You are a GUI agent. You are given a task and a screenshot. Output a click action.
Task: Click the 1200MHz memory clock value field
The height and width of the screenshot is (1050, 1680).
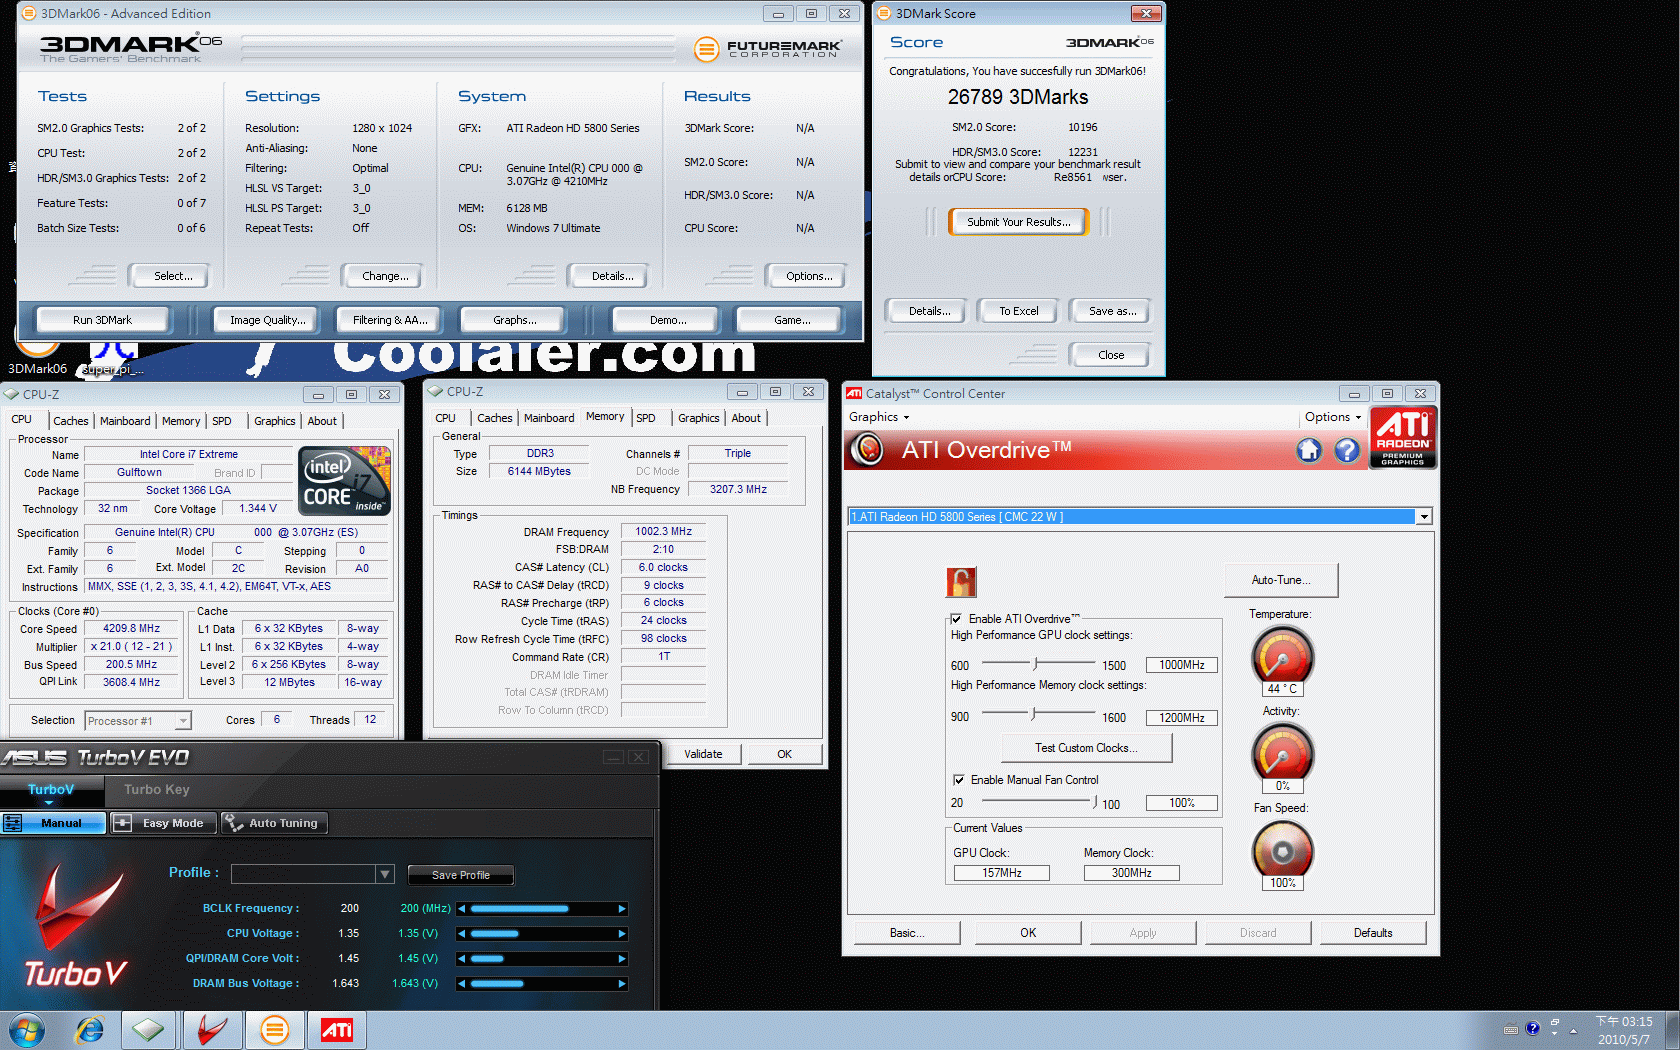tap(1181, 718)
